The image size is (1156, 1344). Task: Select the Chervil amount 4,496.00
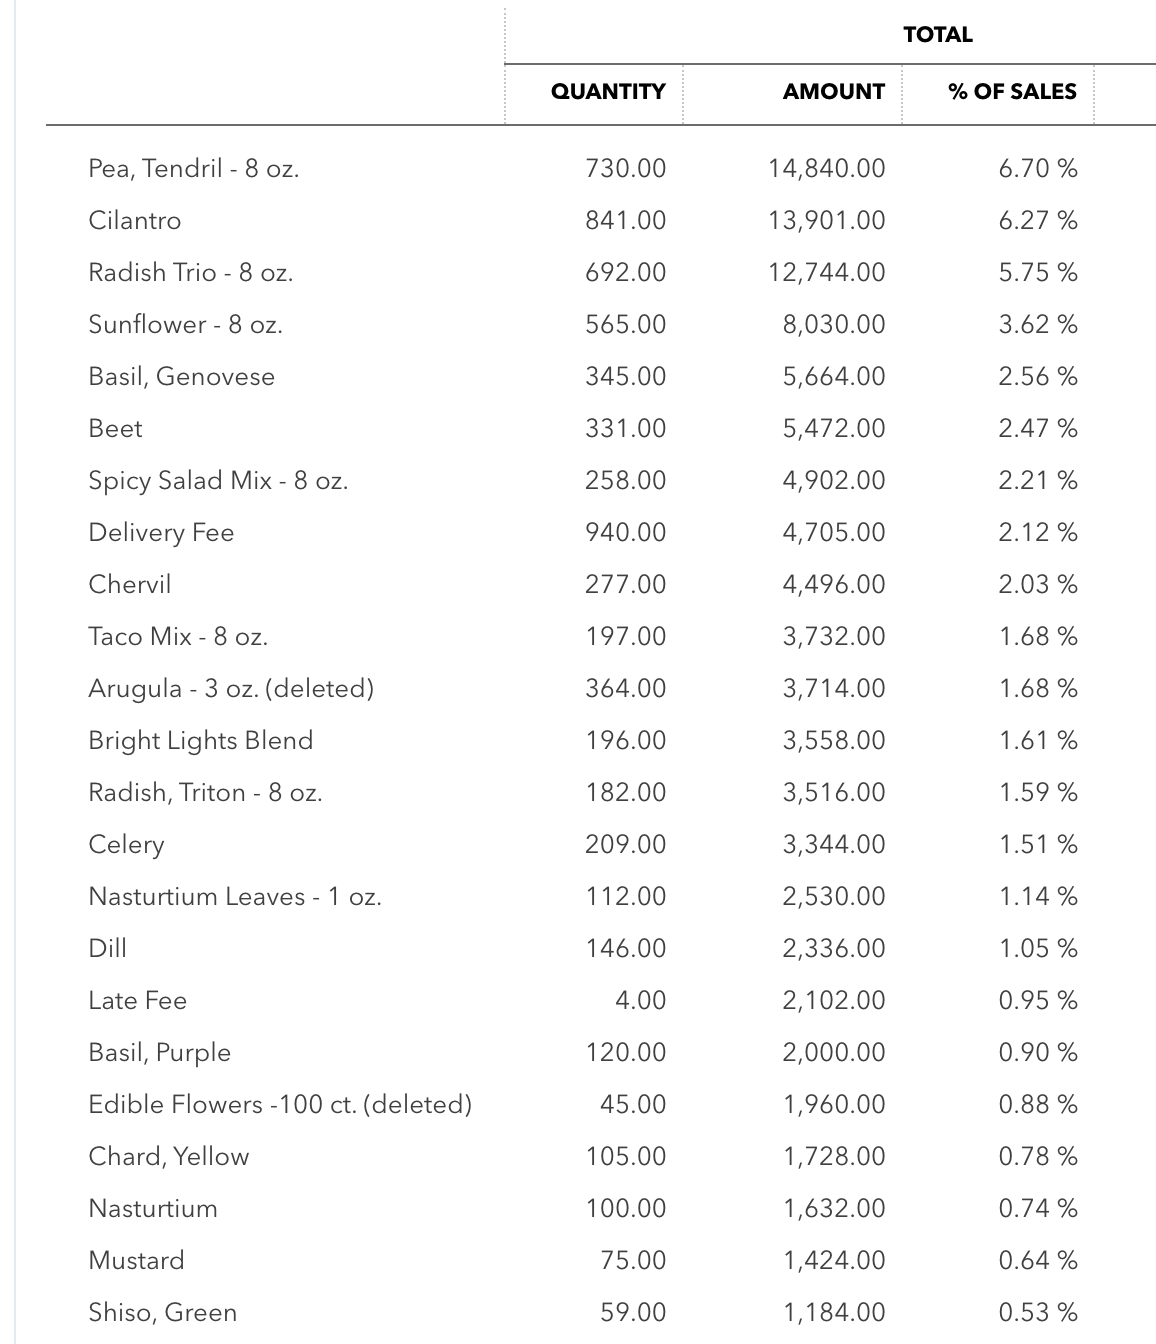click(833, 584)
